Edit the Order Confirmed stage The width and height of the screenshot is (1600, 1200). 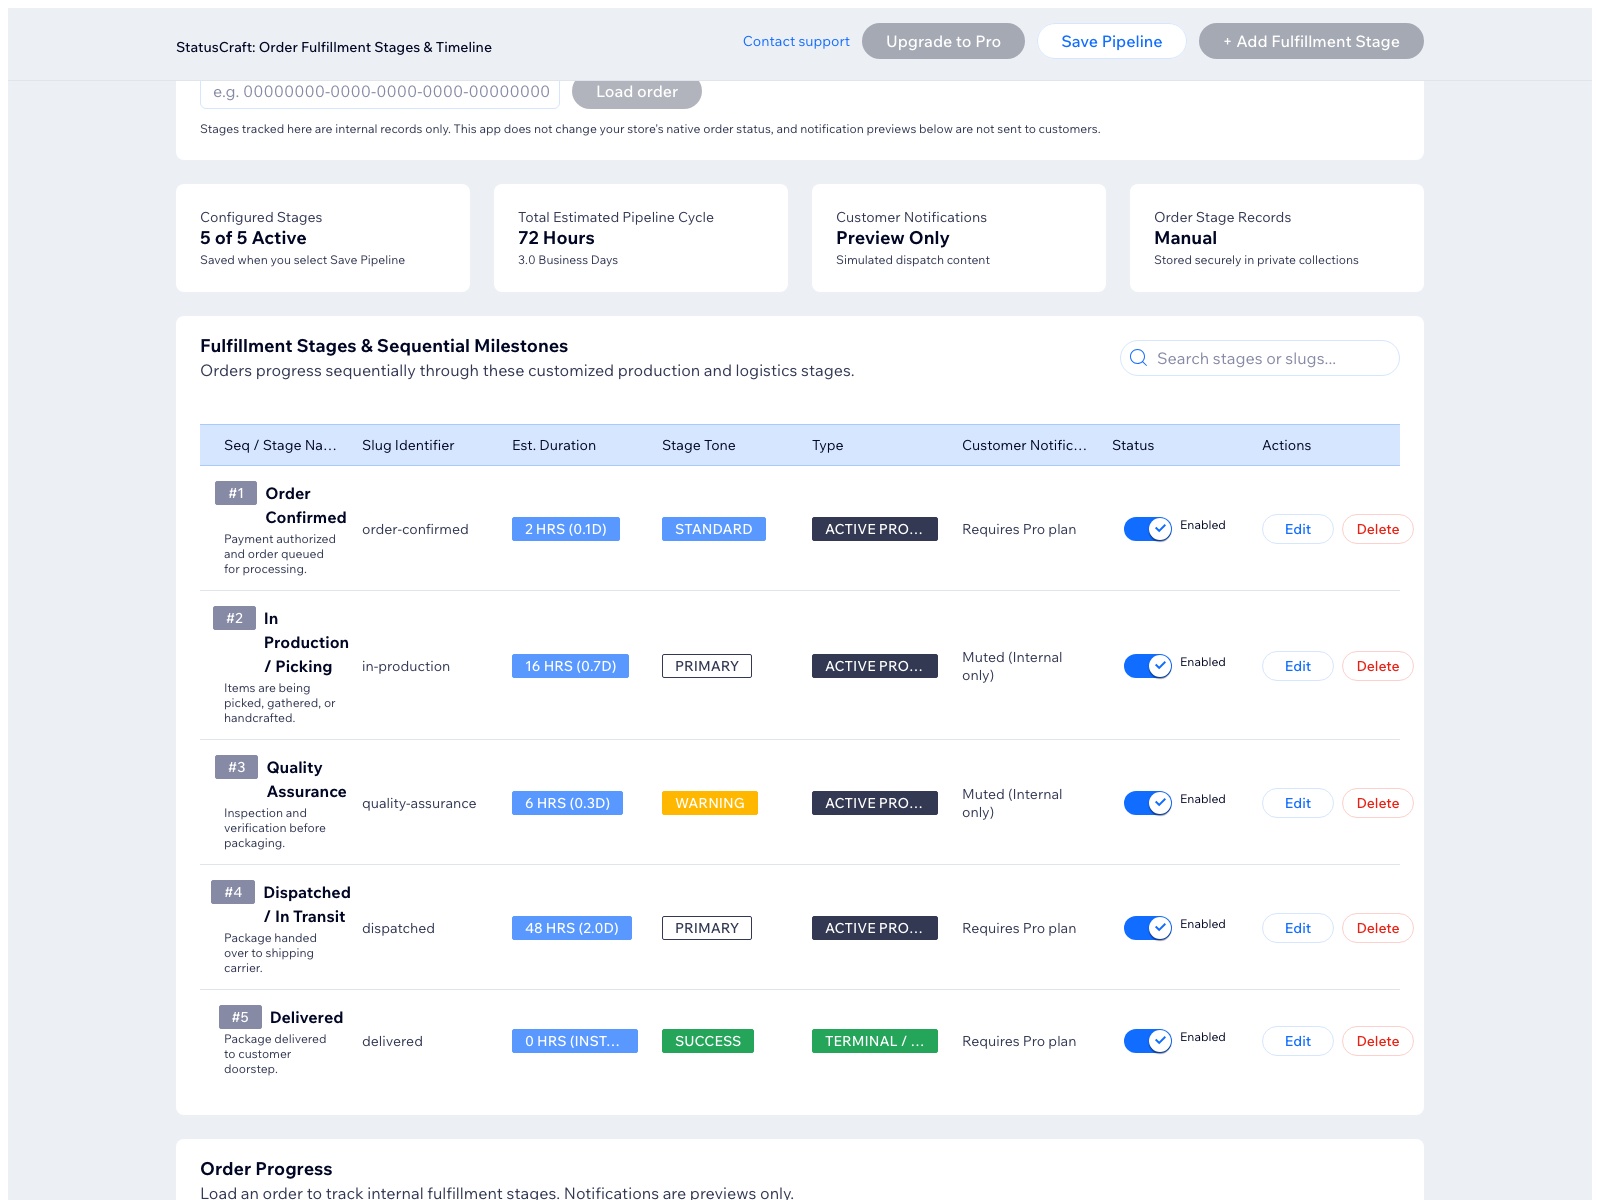coord(1298,529)
